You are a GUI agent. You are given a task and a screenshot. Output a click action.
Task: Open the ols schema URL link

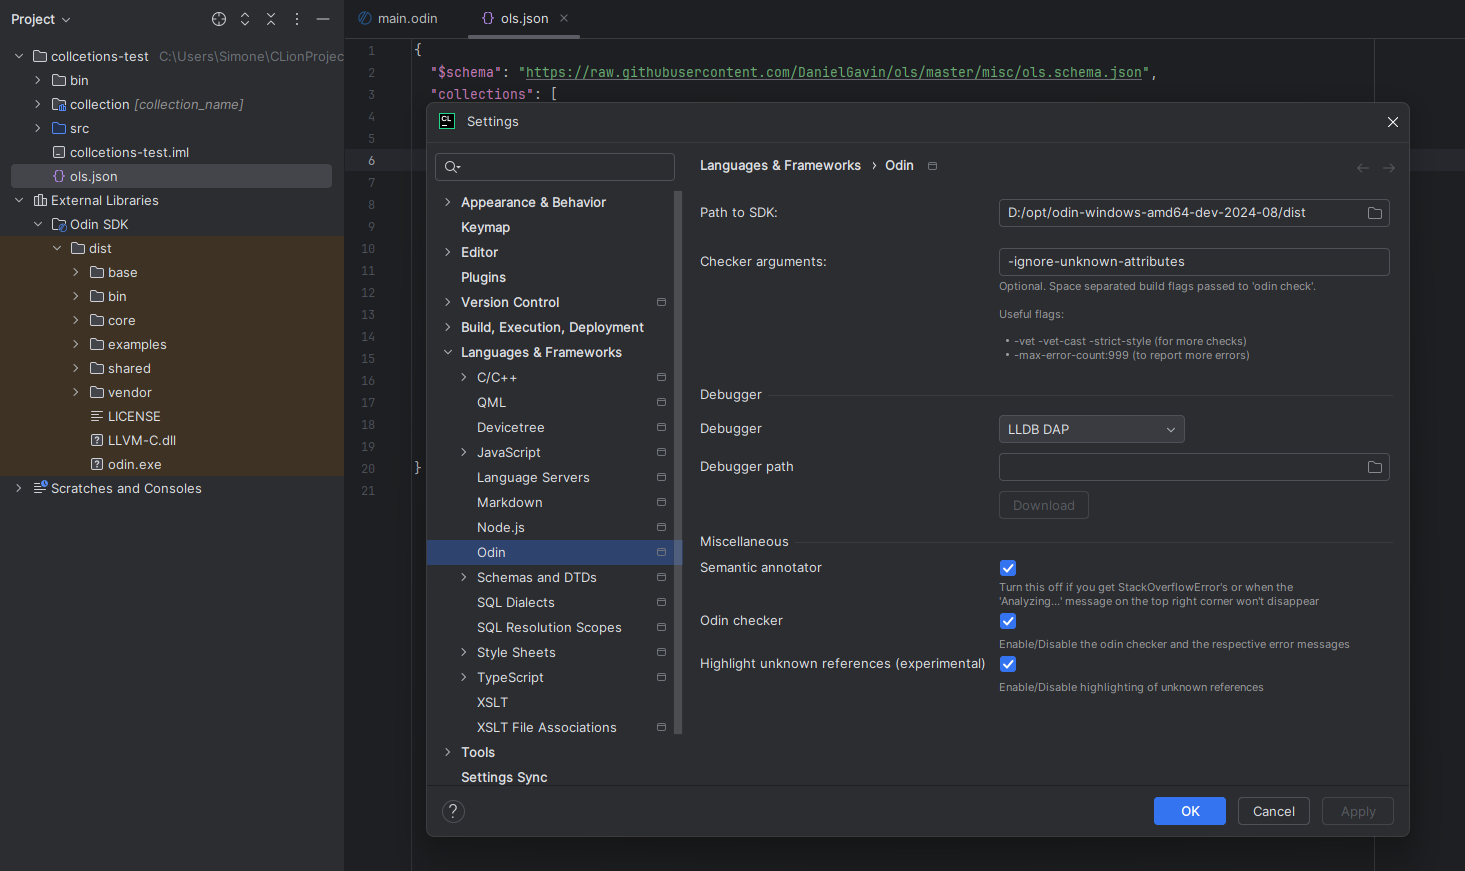click(x=833, y=72)
